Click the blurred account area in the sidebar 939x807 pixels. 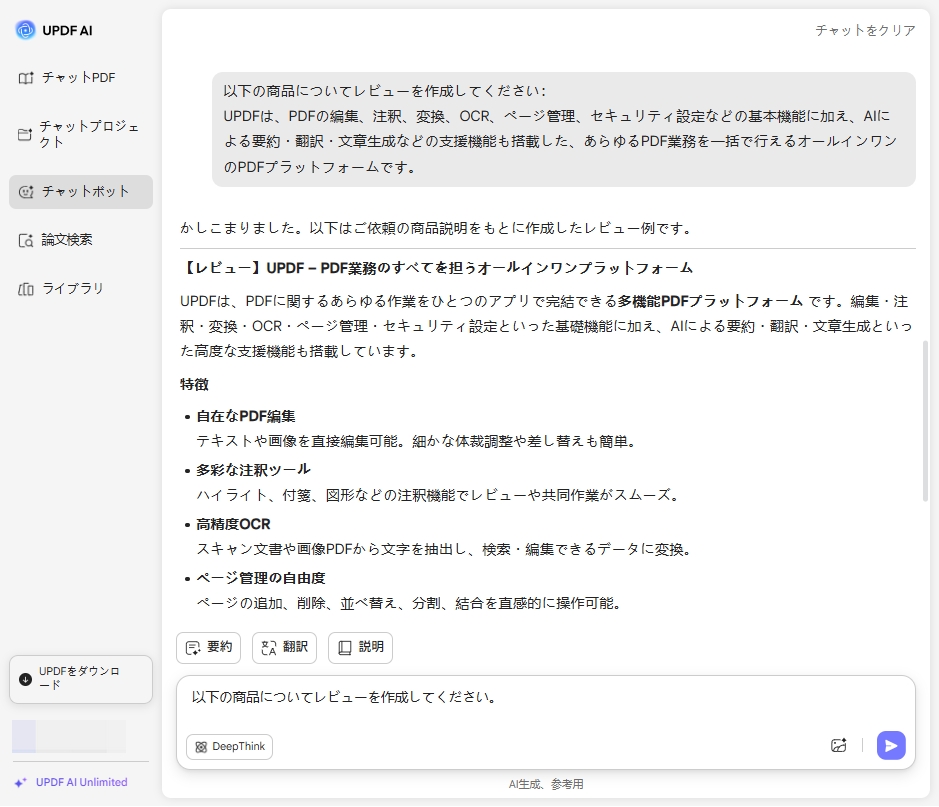pyautogui.click(x=69, y=736)
